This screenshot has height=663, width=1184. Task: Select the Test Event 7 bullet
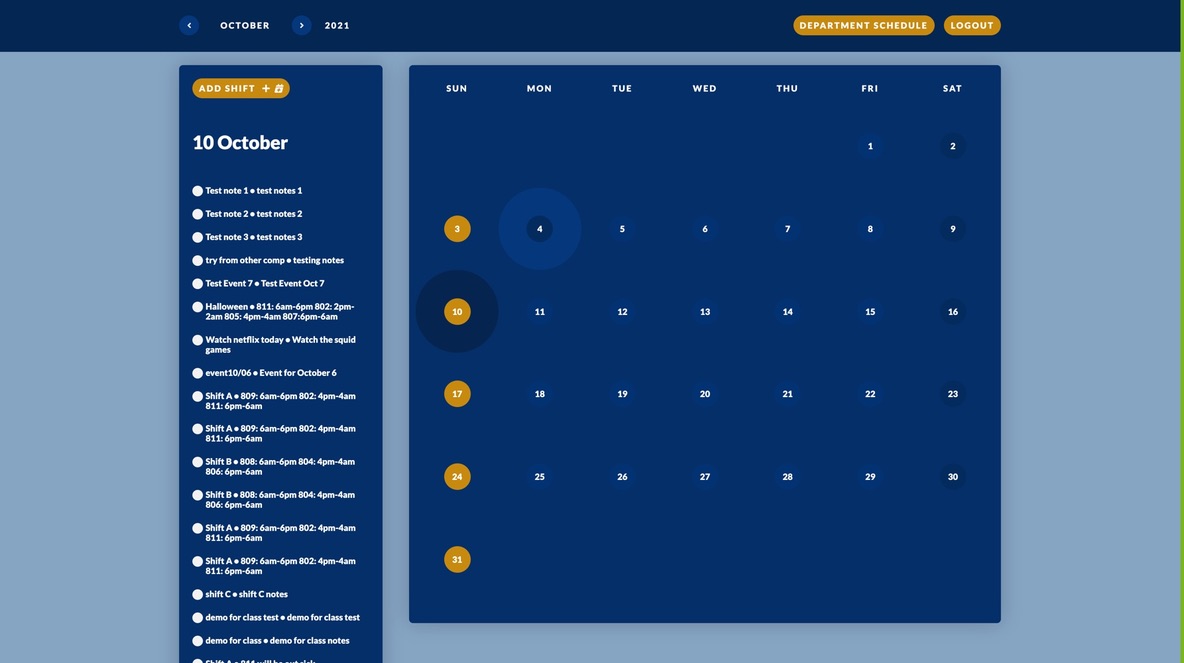pyautogui.click(x=197, y=284)
